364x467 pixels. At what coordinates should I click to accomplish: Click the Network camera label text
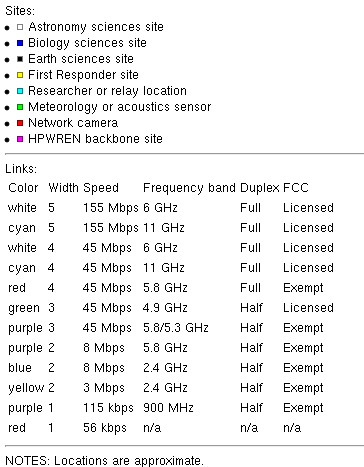click(x=73, y=123)
